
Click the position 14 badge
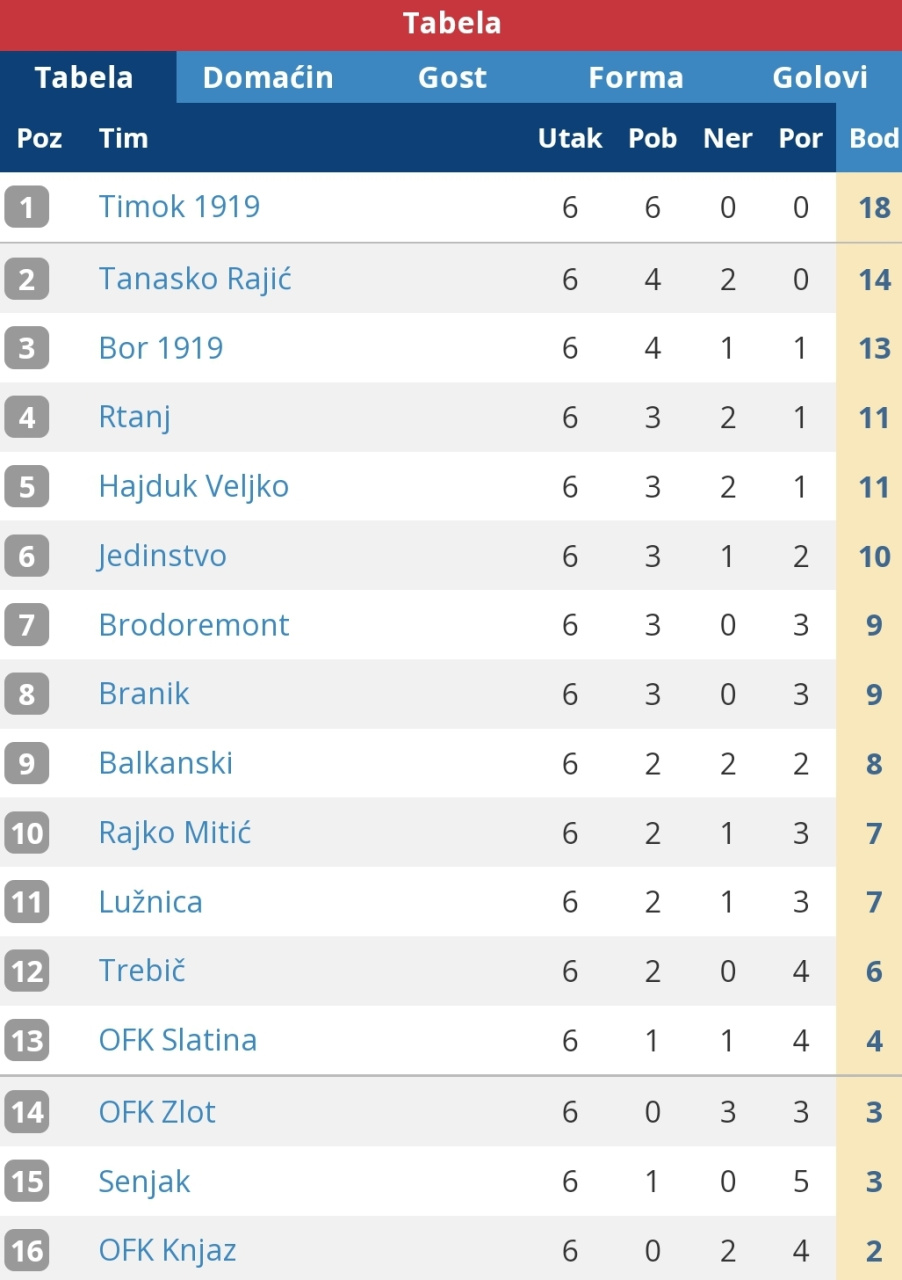27,1112
